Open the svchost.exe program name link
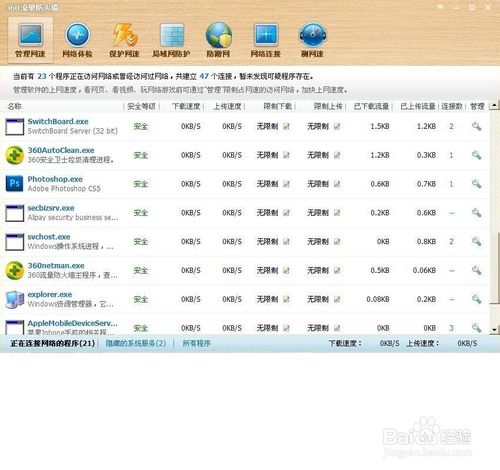This screenshot has height=470, width=500. click(49, 237)
